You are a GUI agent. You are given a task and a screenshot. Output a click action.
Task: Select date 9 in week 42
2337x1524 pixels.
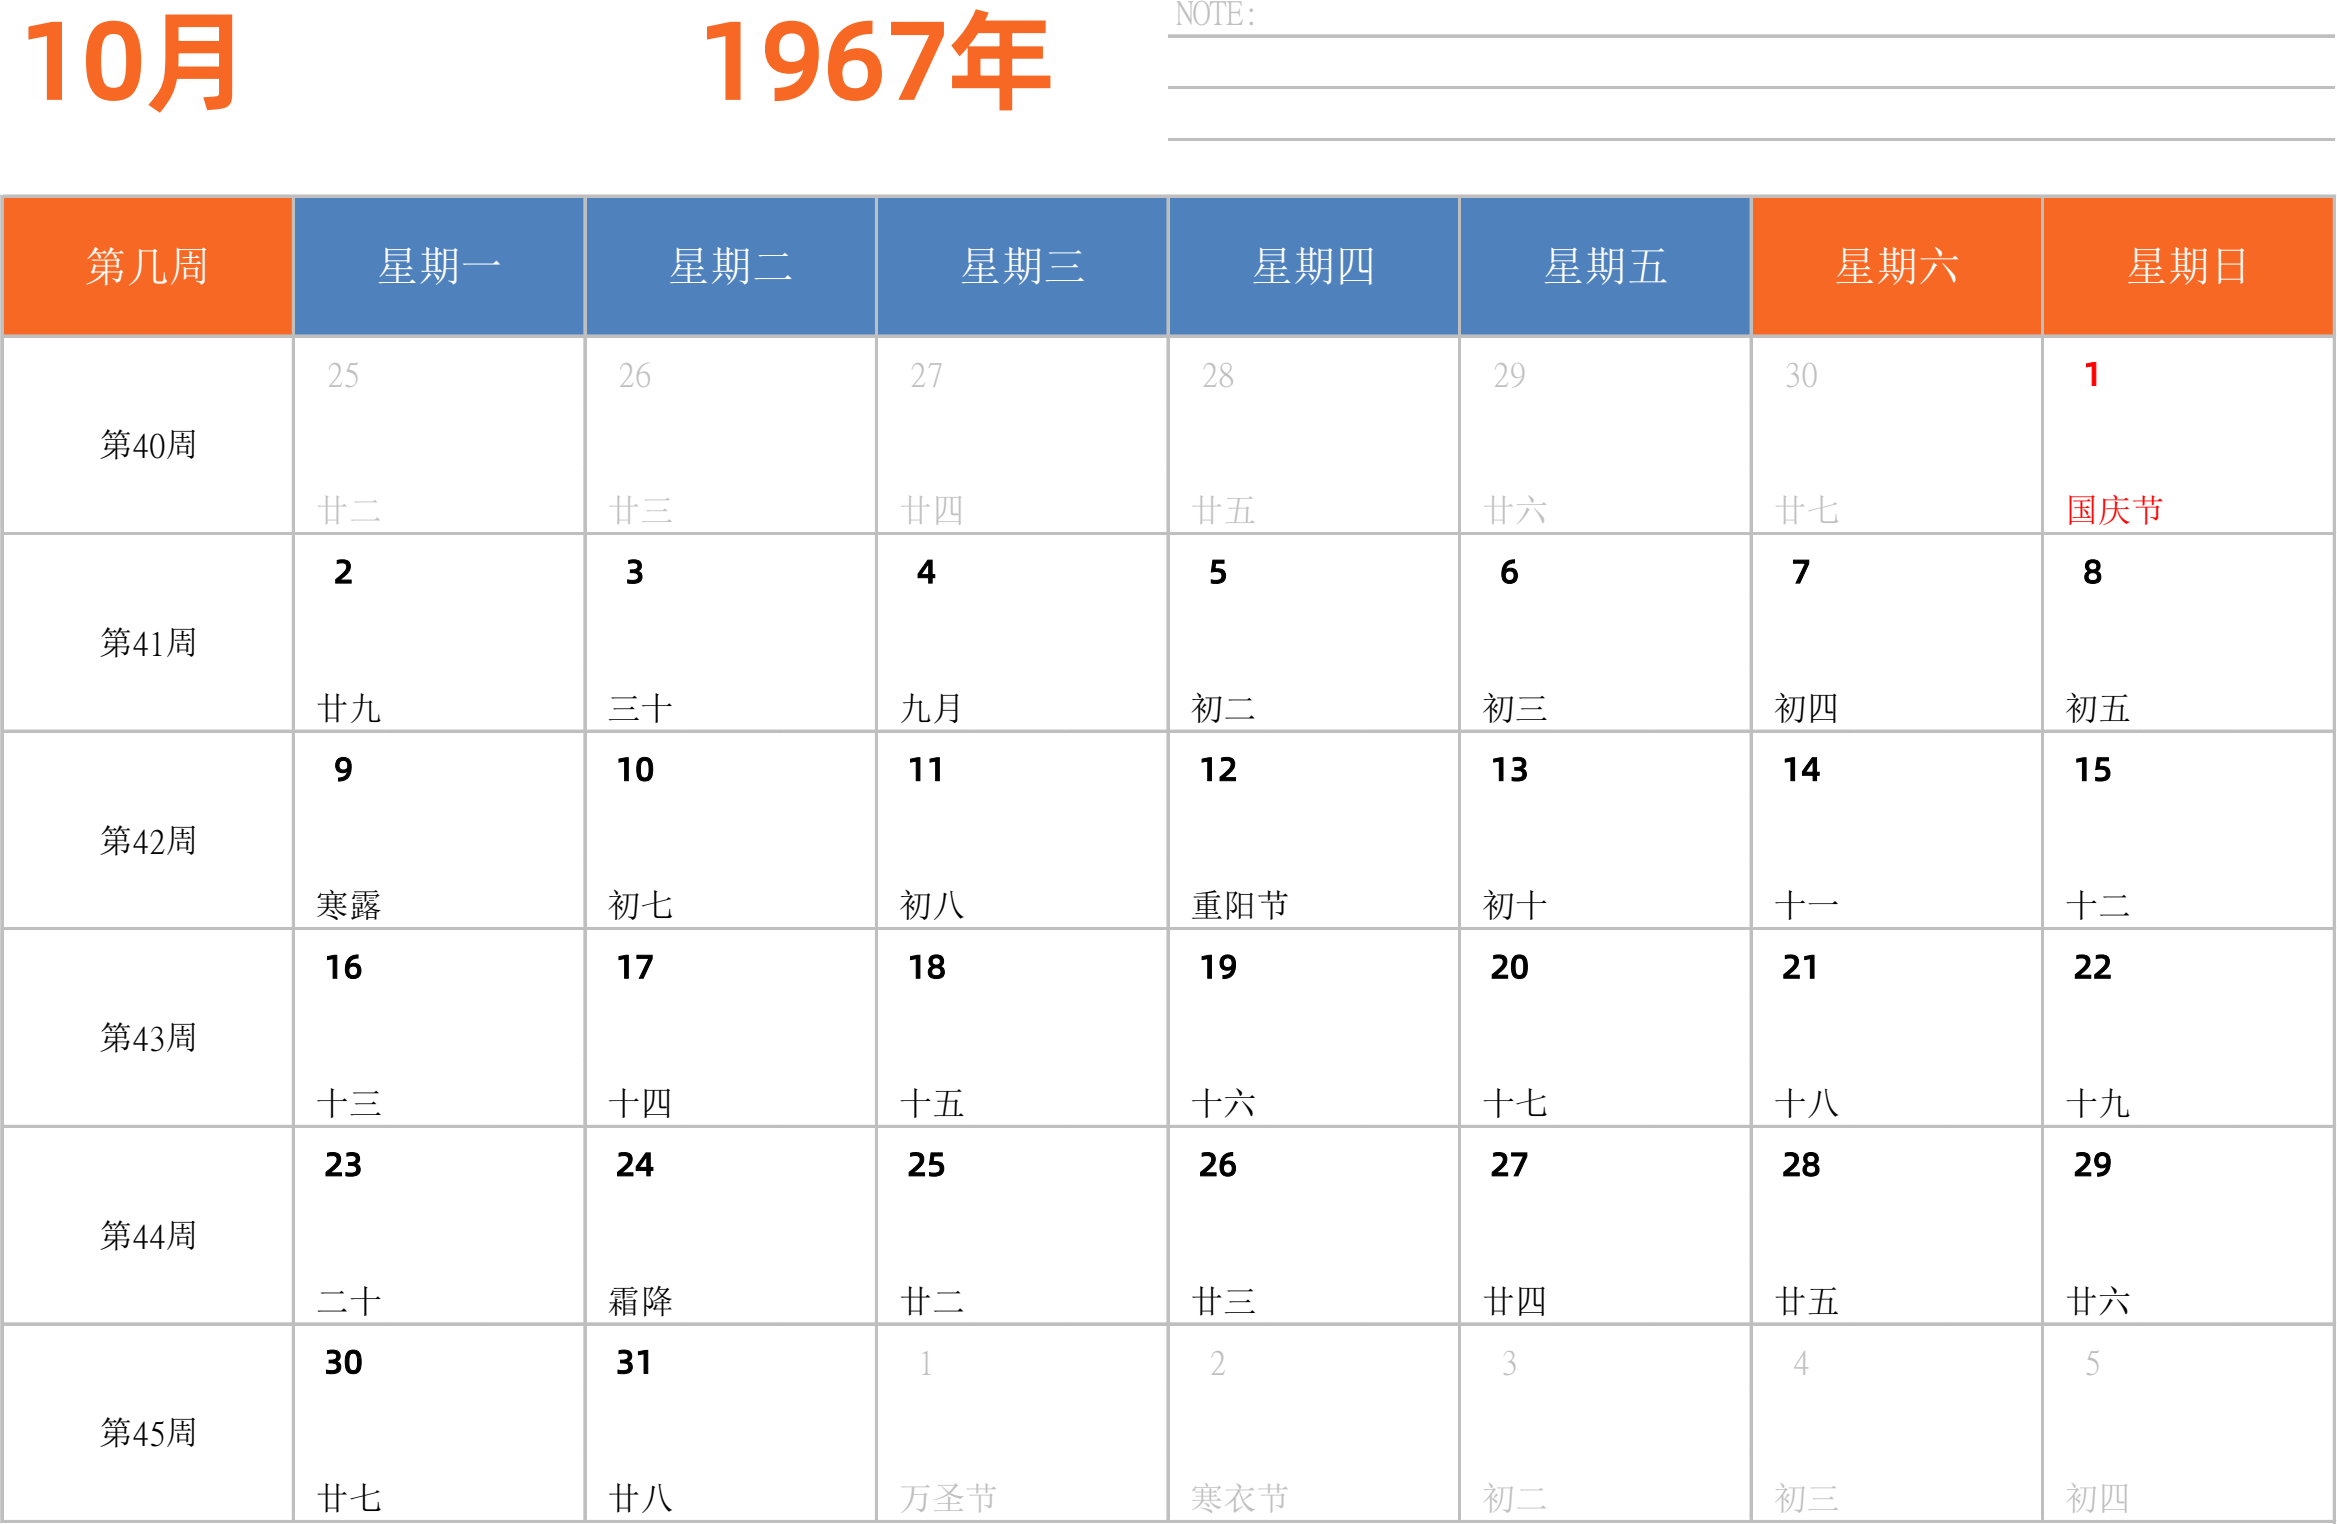coord(343,770)
